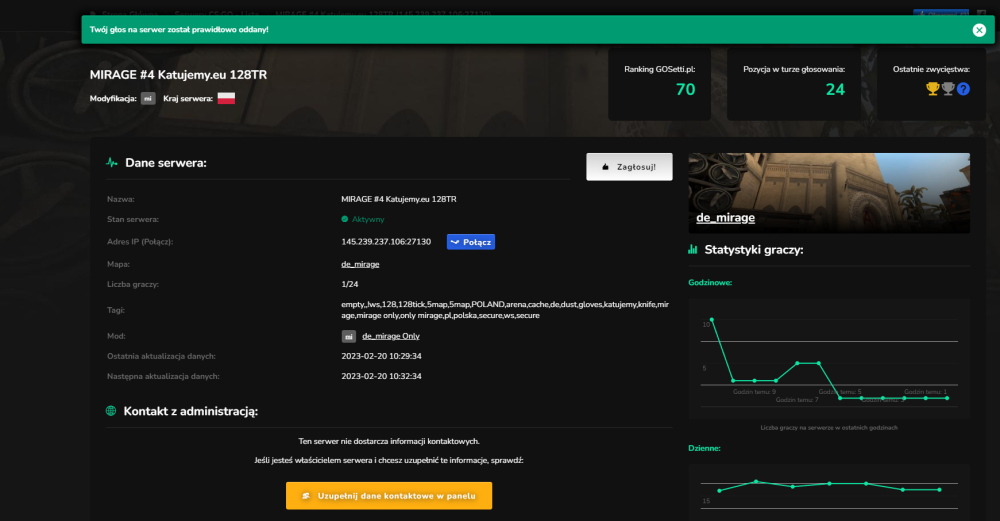Click the silver trophy icon
Viewport: 1000px width, 521px height.
(x=948, y=89)
